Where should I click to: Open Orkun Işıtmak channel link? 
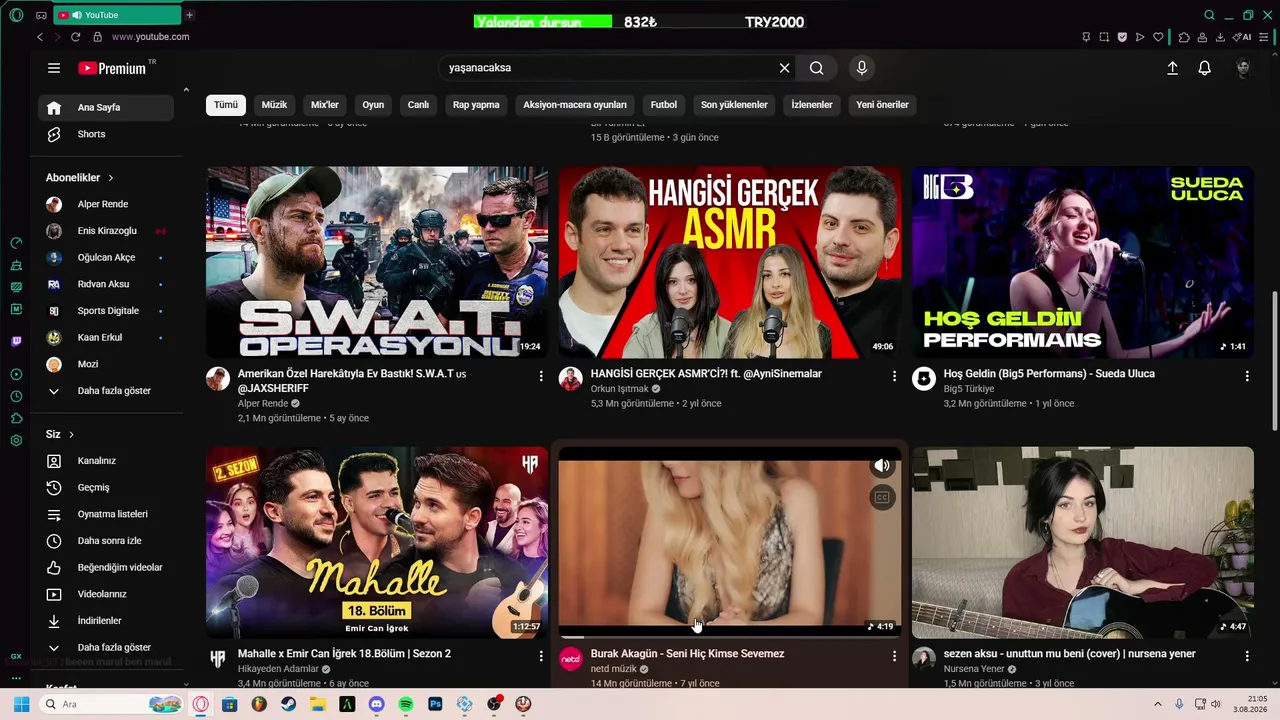click(x=620, y=389)
